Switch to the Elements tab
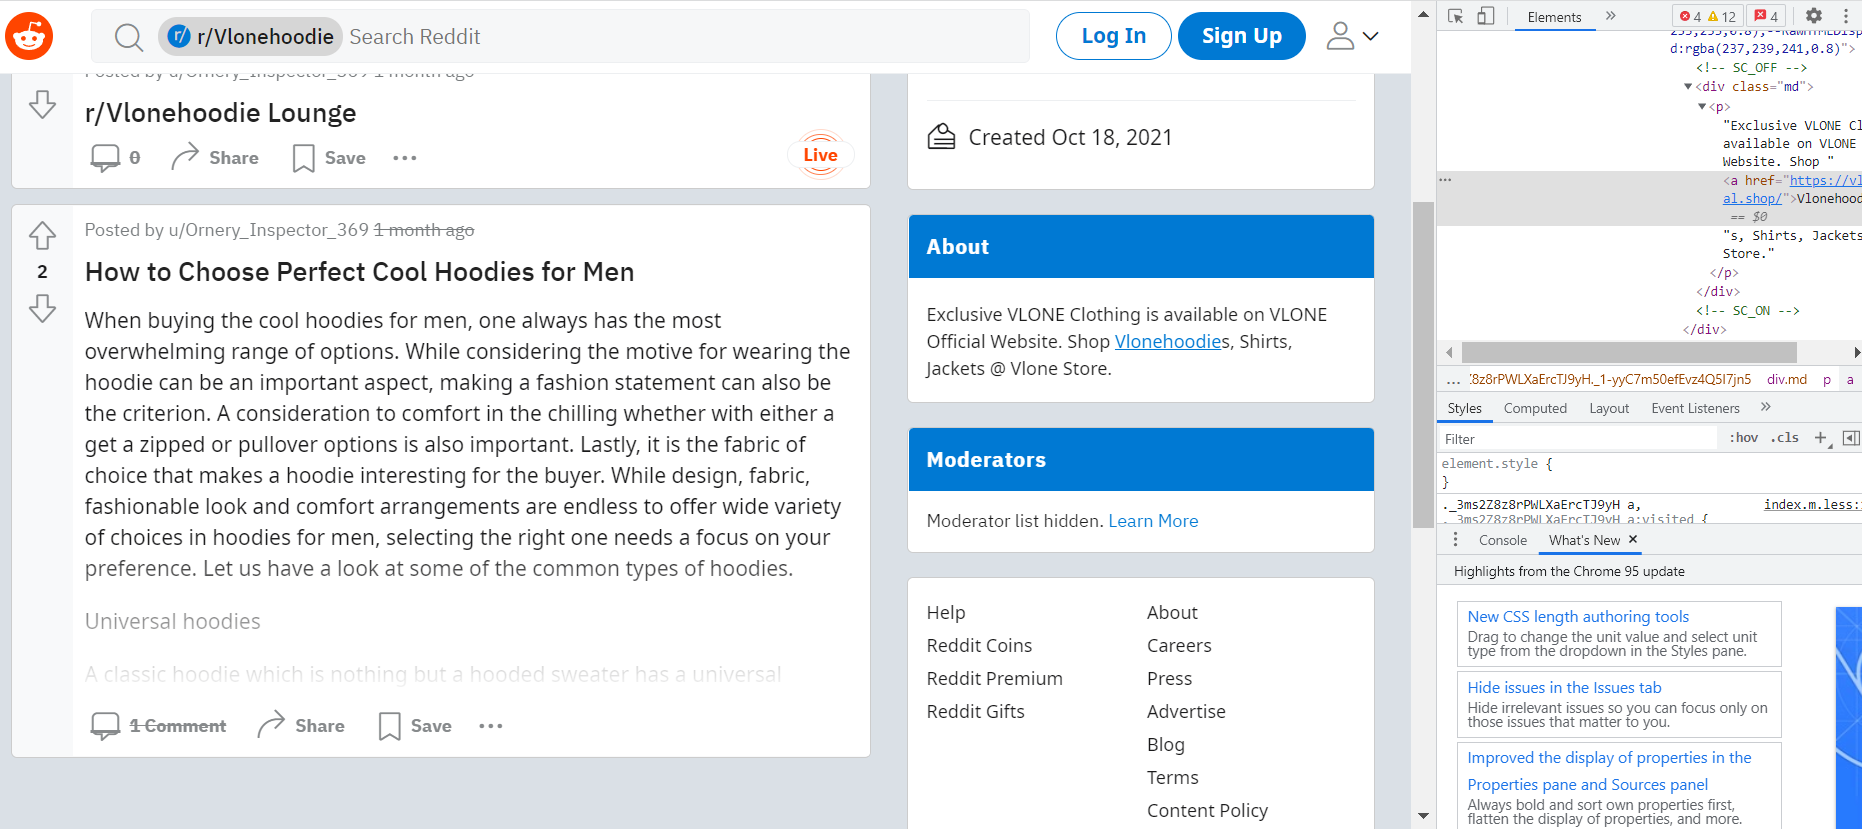The height and width of the screenshot is (829, 1862). (x=1554, y=17)
